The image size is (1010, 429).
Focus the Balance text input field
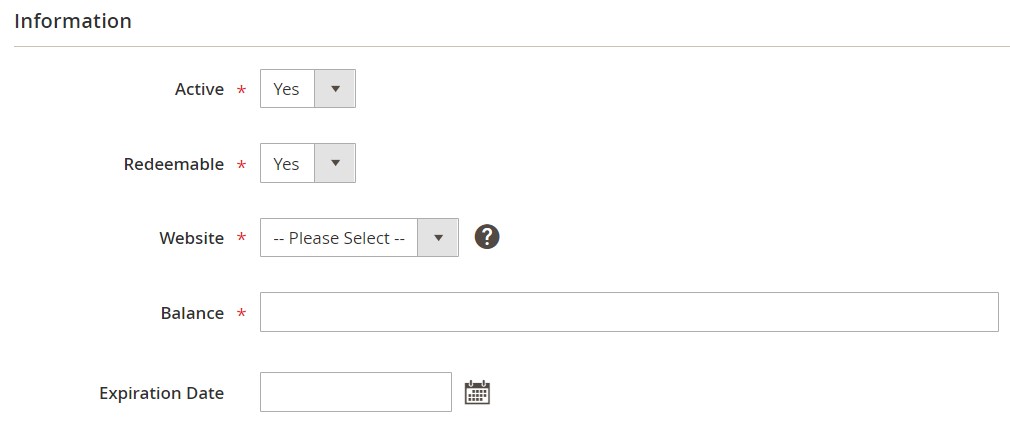[x=628, y=312]
